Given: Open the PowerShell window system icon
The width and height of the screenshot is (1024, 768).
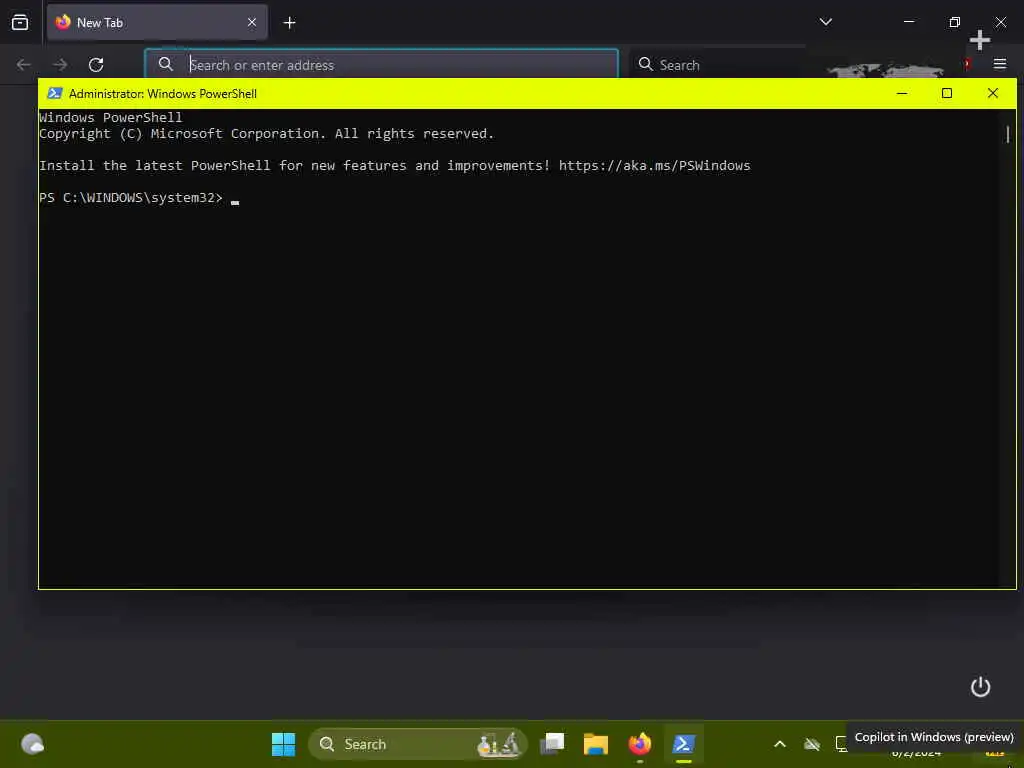Looking at the screenshot, I should point(55,93).
